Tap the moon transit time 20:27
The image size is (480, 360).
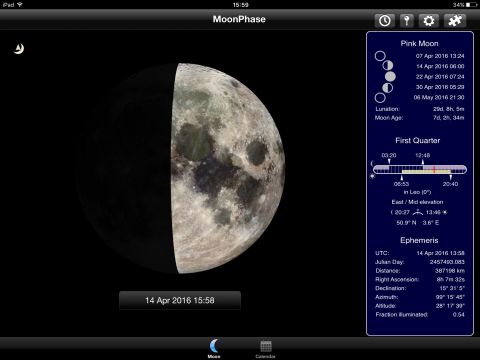[402, 212]
